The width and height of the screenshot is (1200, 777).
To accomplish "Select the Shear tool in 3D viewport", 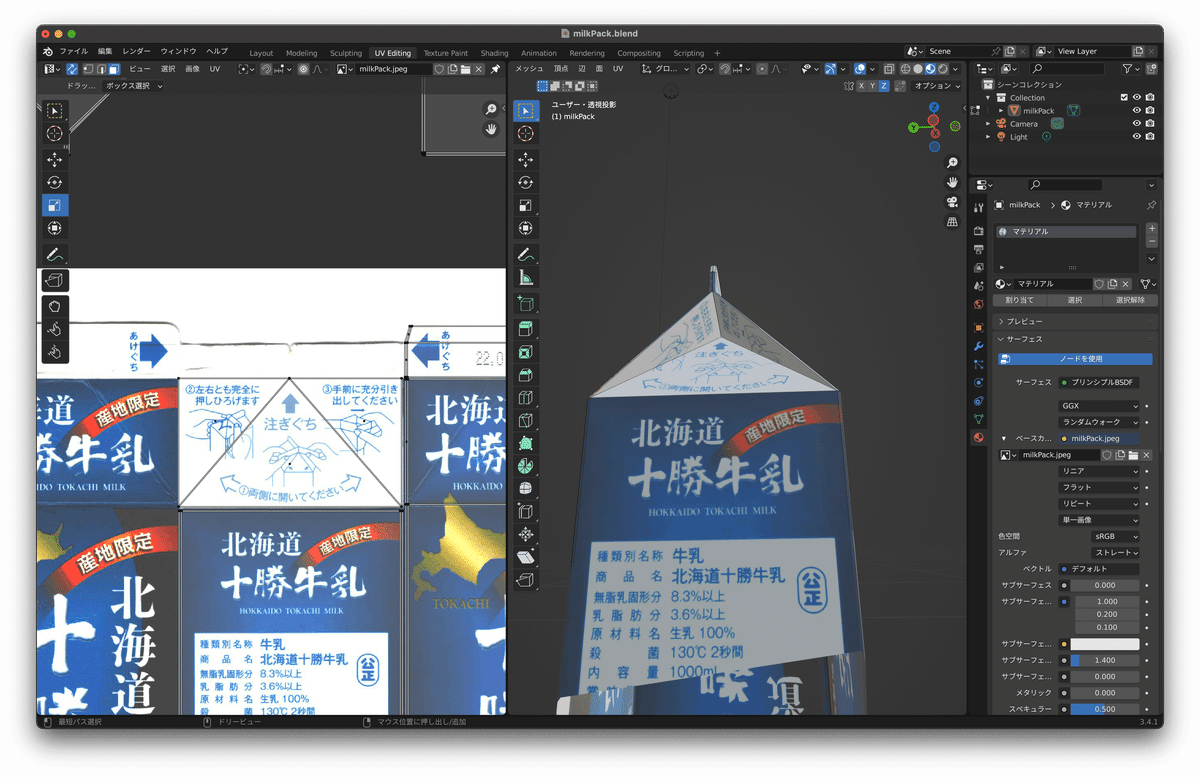I will tap(526, 557).
